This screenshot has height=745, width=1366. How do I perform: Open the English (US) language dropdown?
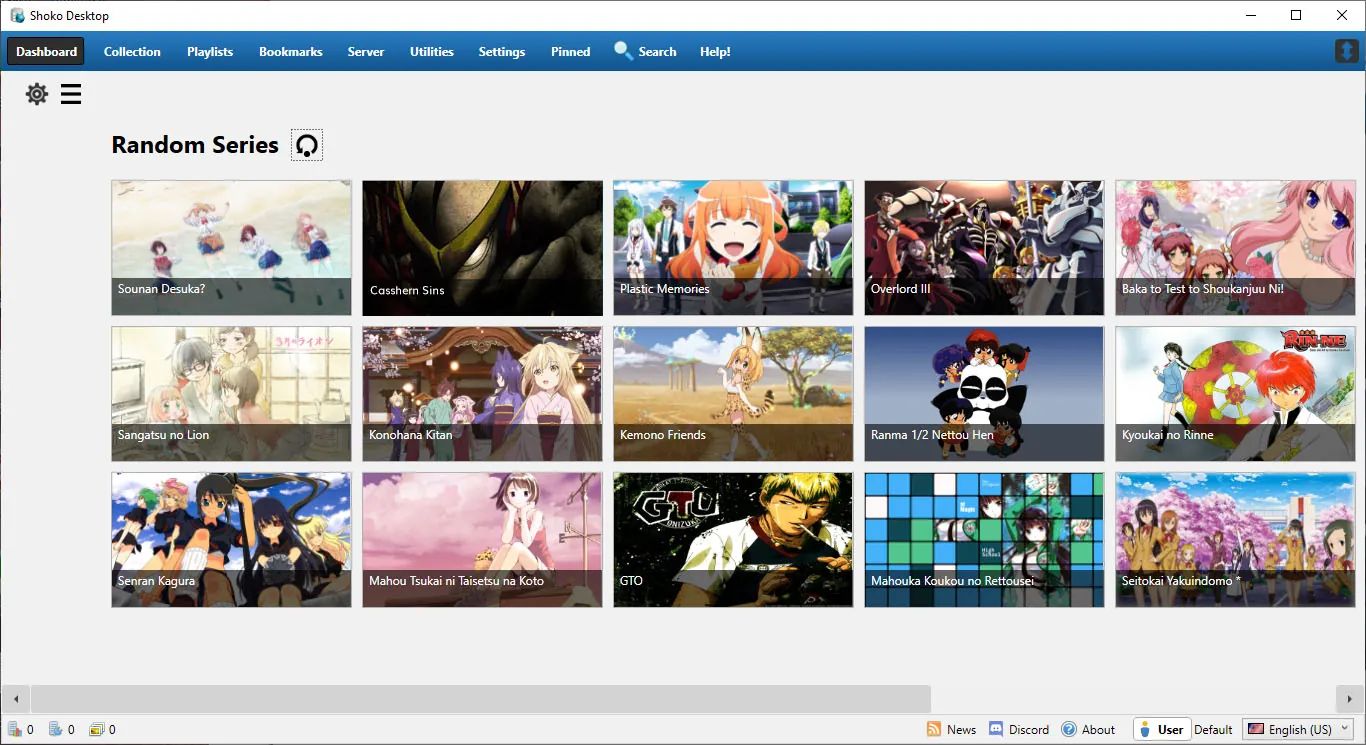(x=1300, y=729)
